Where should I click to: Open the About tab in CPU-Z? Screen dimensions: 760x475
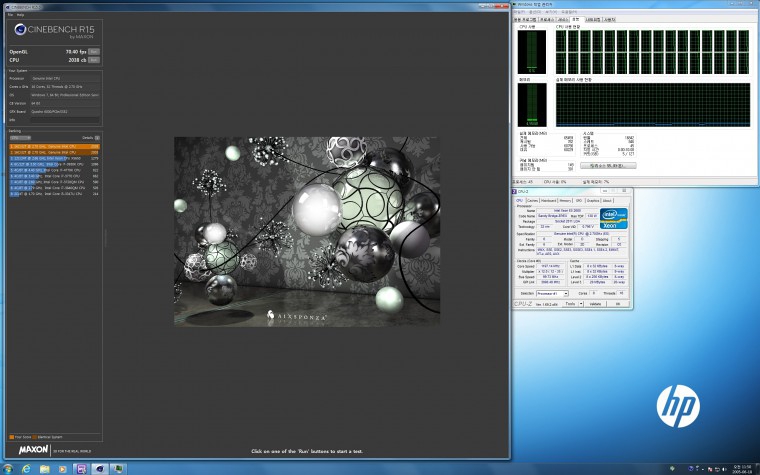(607, 201)
